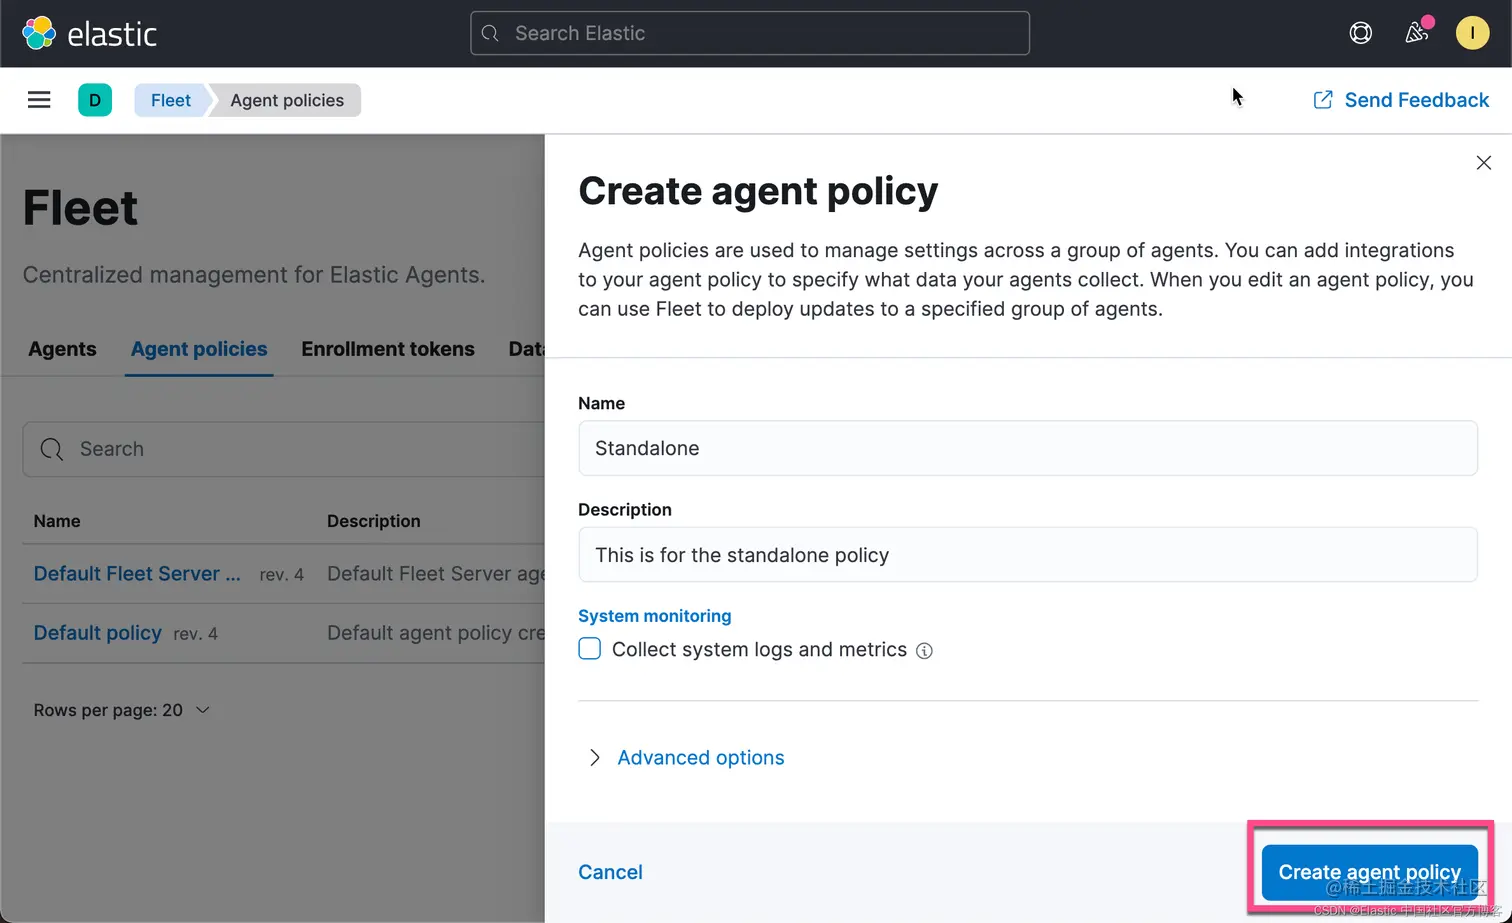The image size is (1512, 923).
Task: Click the system monitoring info icon
Action: [x=925, y=651]
